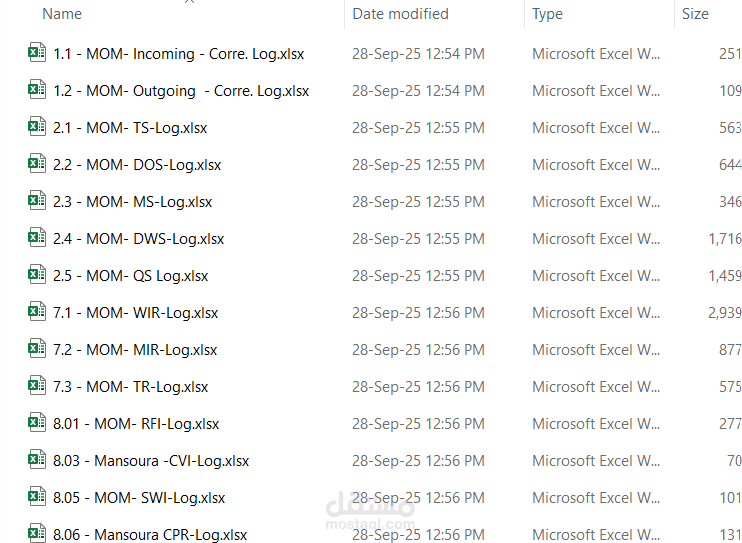Click the type cell of 7.2 - MOM- MIR-Log
The image size is (742, 543).
click(x=596, y=350)
